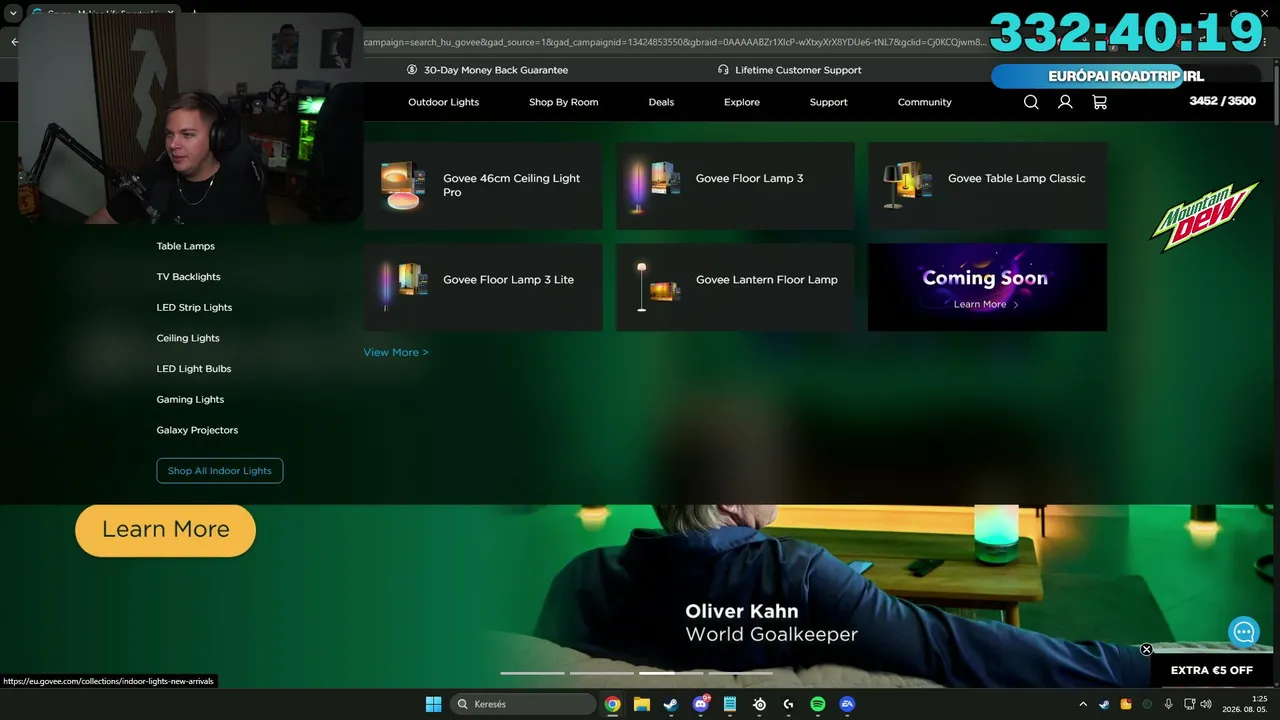The width and height of the screenshot is (1280, 720).
Task: Open the shopping cart icon
Action: [x=1099, y=102]
